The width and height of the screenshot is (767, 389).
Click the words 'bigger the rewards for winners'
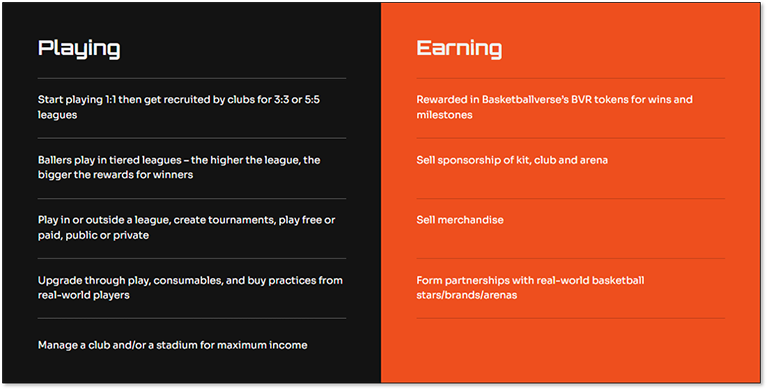pos(115,175)
